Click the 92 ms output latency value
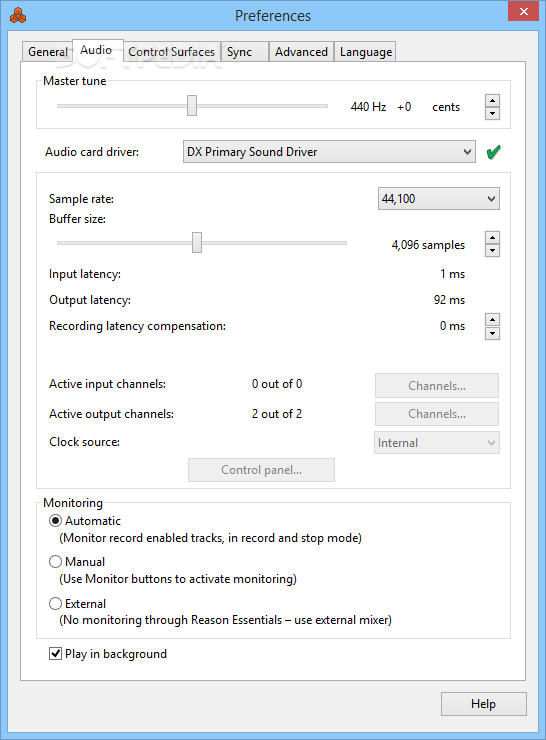Image resolution: width=546 pixels, height=740 pixels. tap(449, 300)
